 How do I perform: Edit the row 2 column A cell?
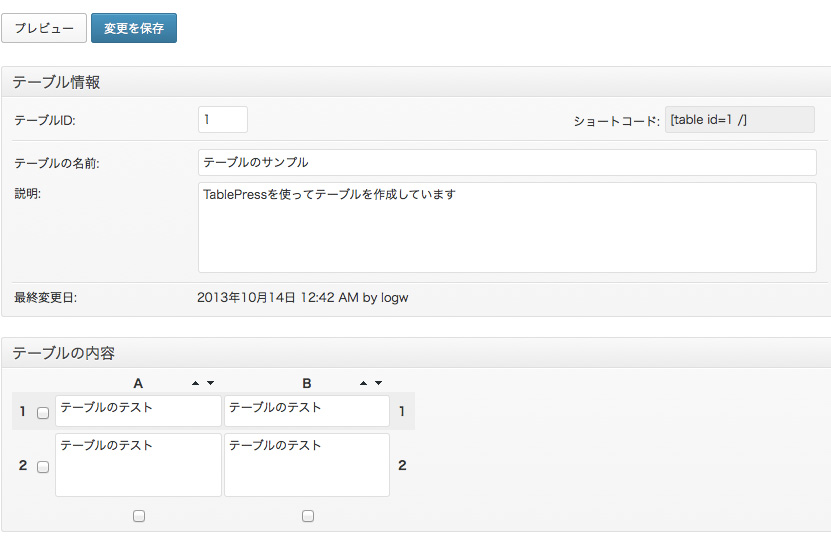pos(138,465)
